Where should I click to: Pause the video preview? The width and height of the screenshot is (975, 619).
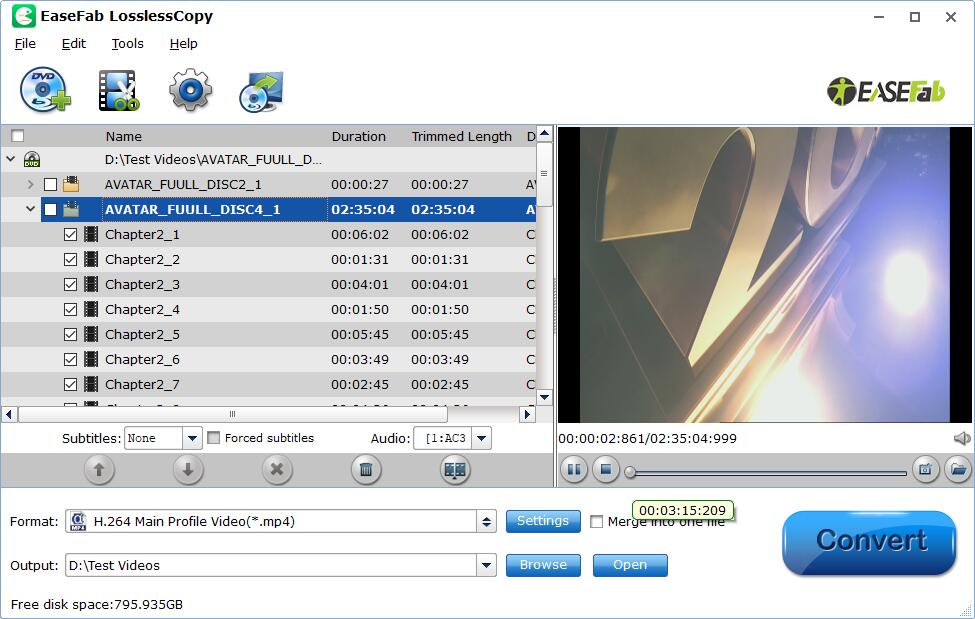[x=573, y=470]
